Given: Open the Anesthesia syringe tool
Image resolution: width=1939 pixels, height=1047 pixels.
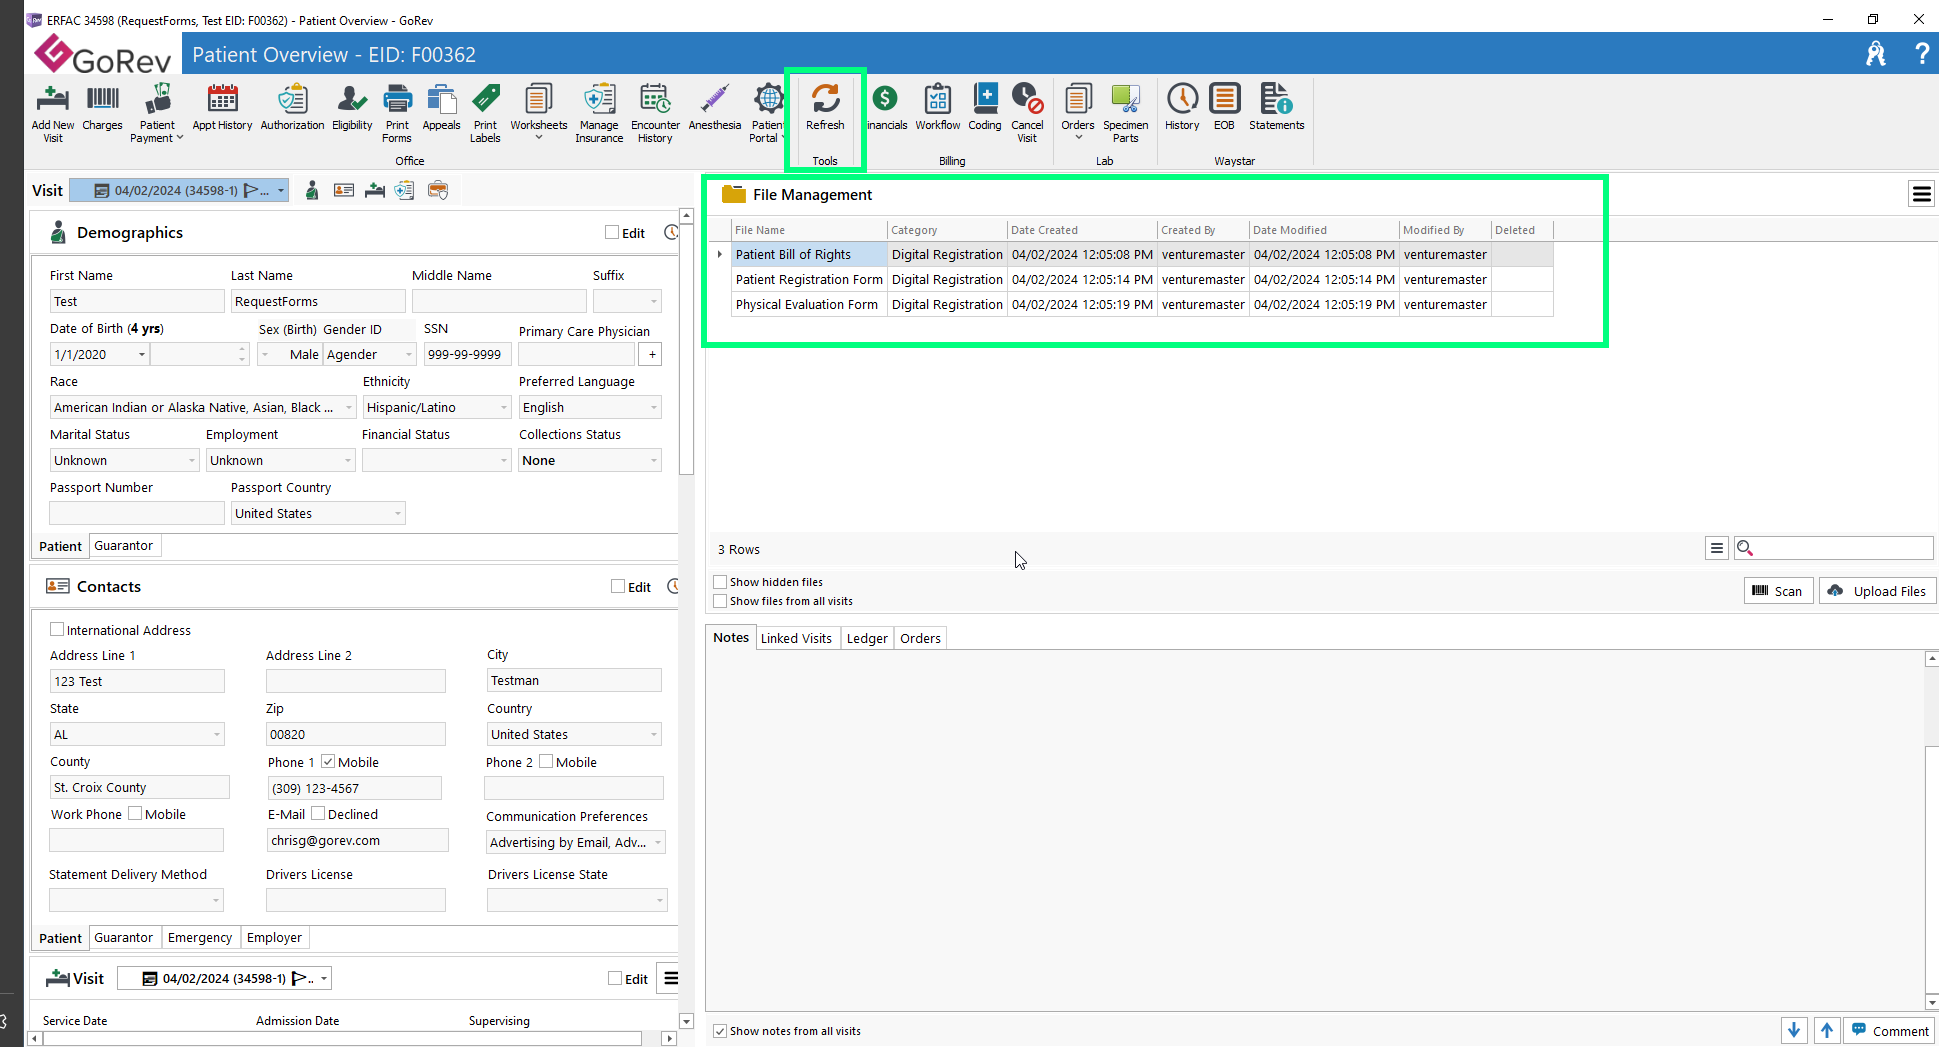Looking at the screenshot, I should pos(714,108).
